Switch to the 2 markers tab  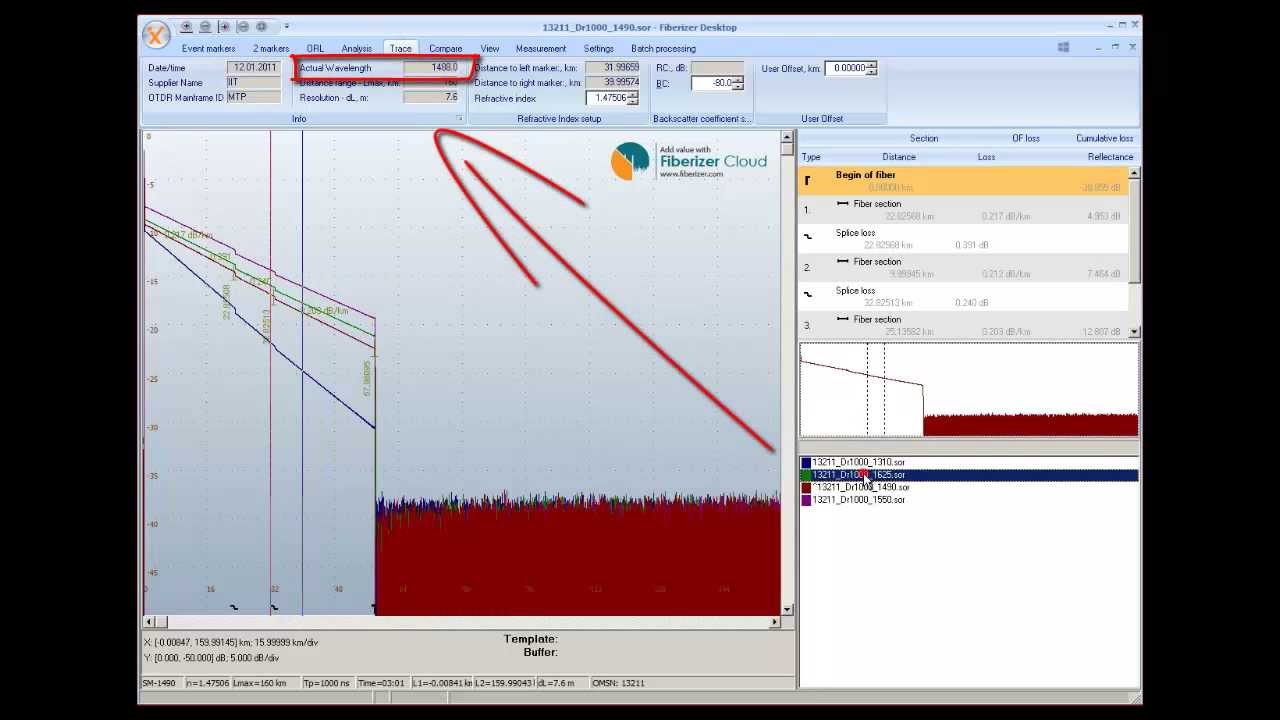pyautogui.click(x=271, y=48)
